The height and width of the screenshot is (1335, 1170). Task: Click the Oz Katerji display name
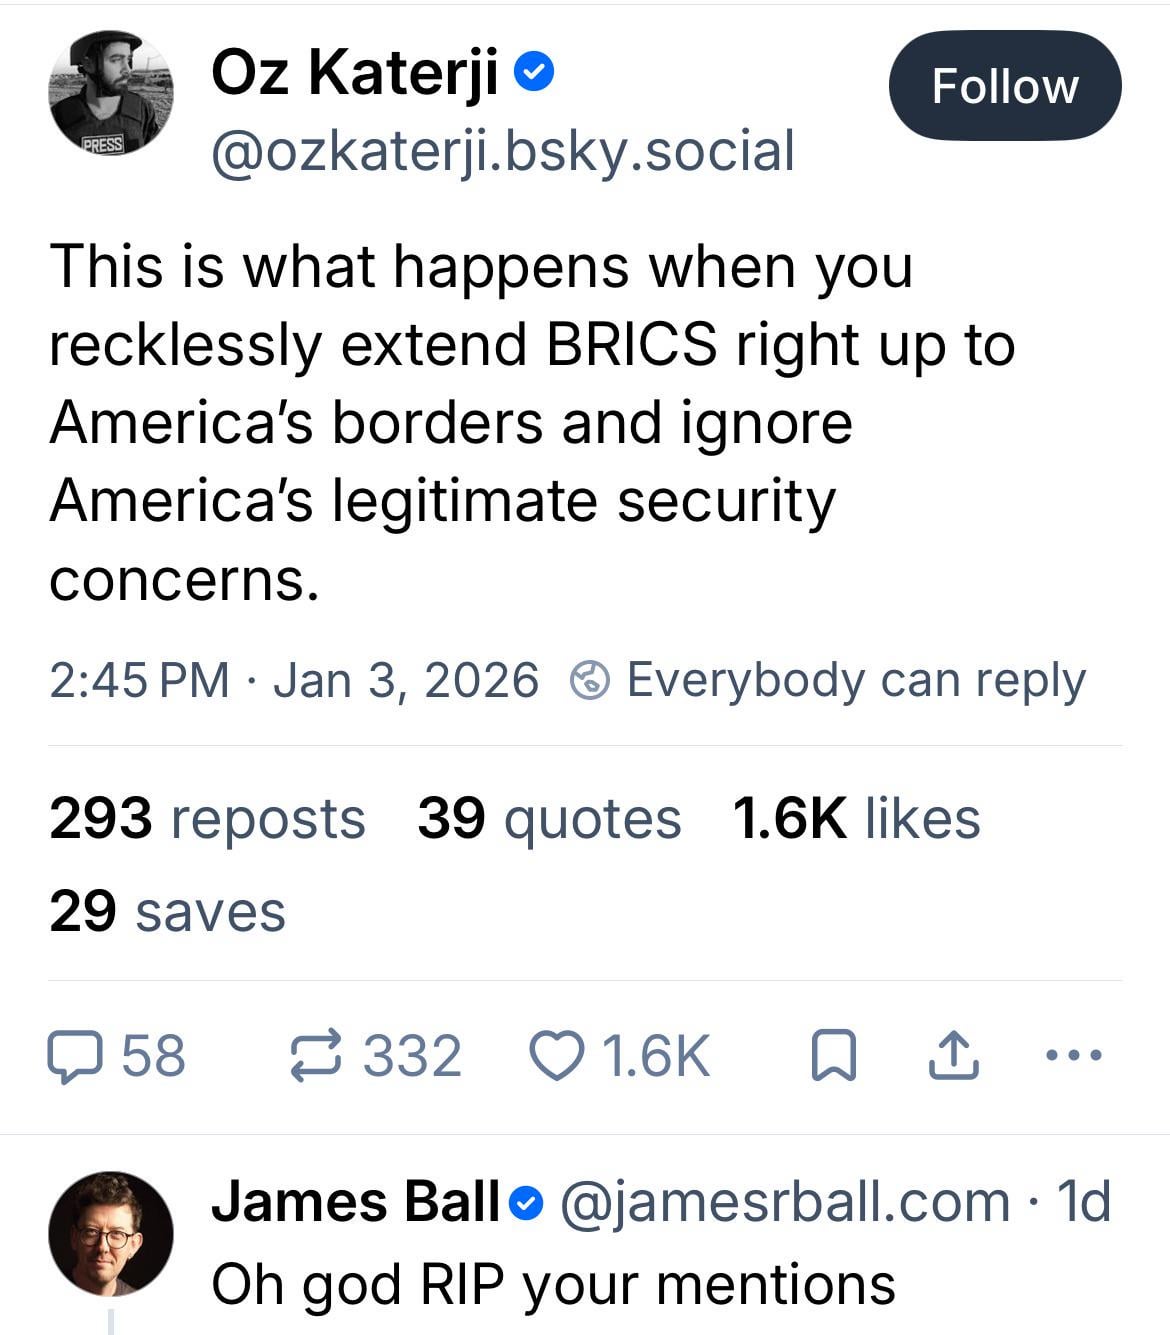(355, 73)
